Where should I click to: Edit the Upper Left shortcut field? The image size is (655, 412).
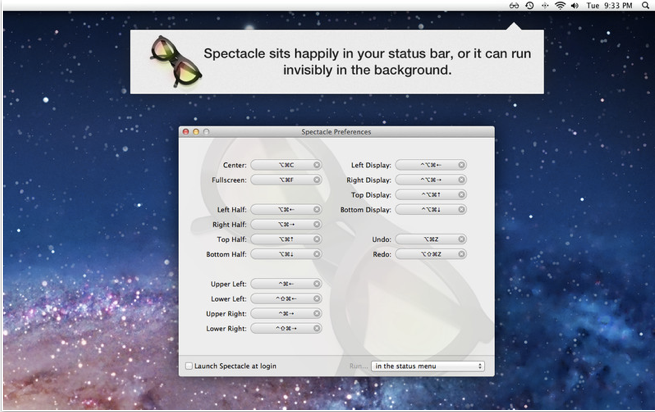[286, 284]
